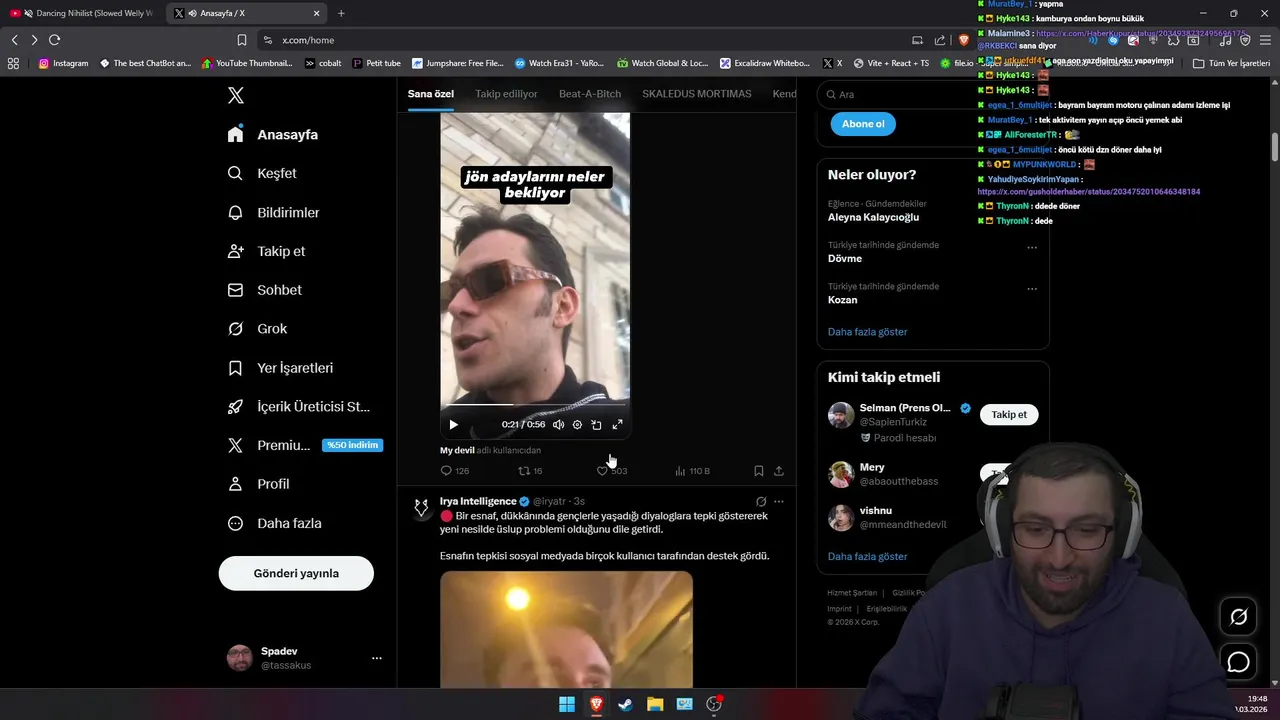Reload the page

tap(54, 40)
